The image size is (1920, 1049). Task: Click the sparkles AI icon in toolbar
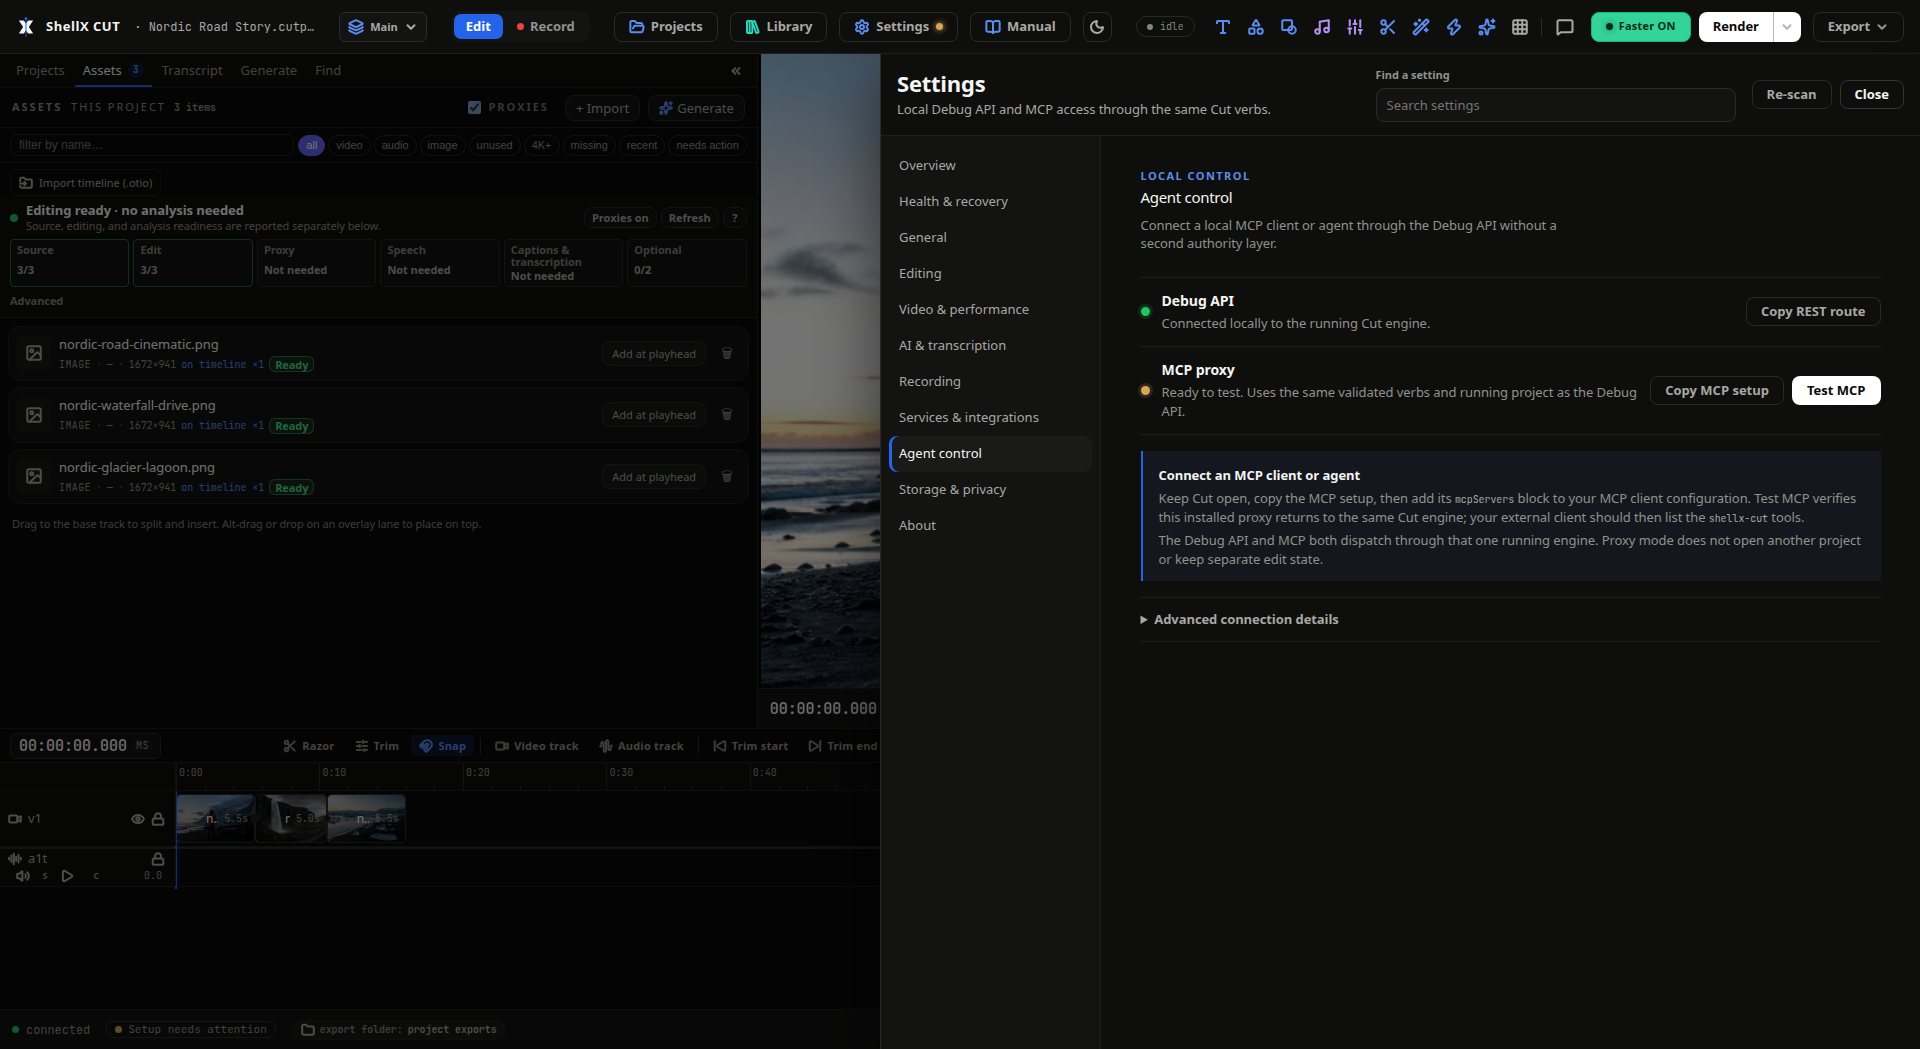[x=1486, y=27]
